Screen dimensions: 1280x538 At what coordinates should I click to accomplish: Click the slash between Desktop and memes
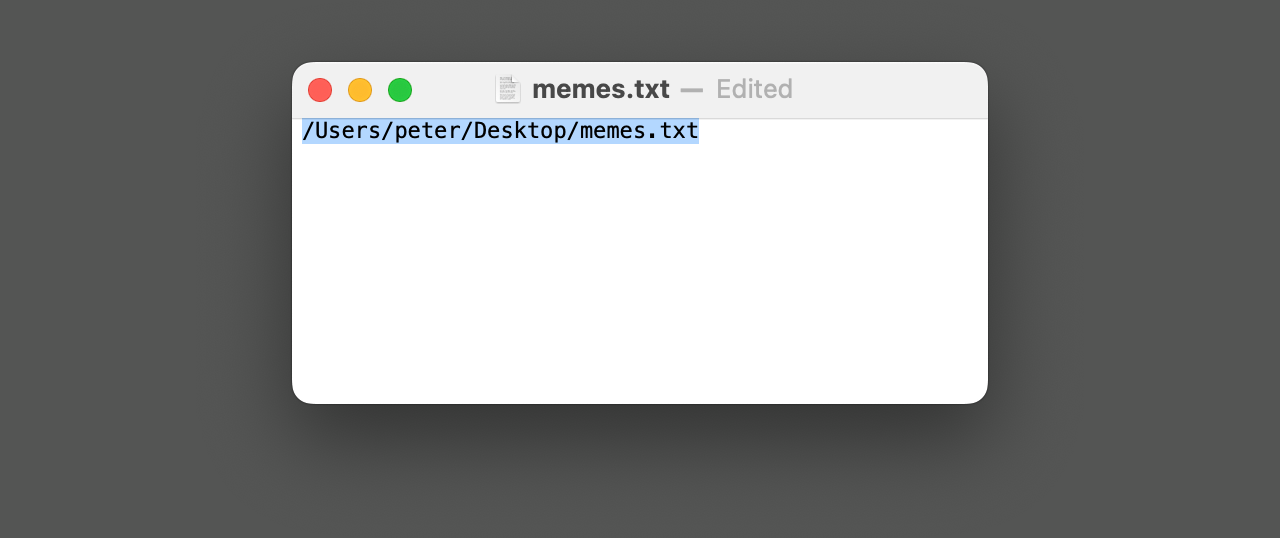coord(573,131)
